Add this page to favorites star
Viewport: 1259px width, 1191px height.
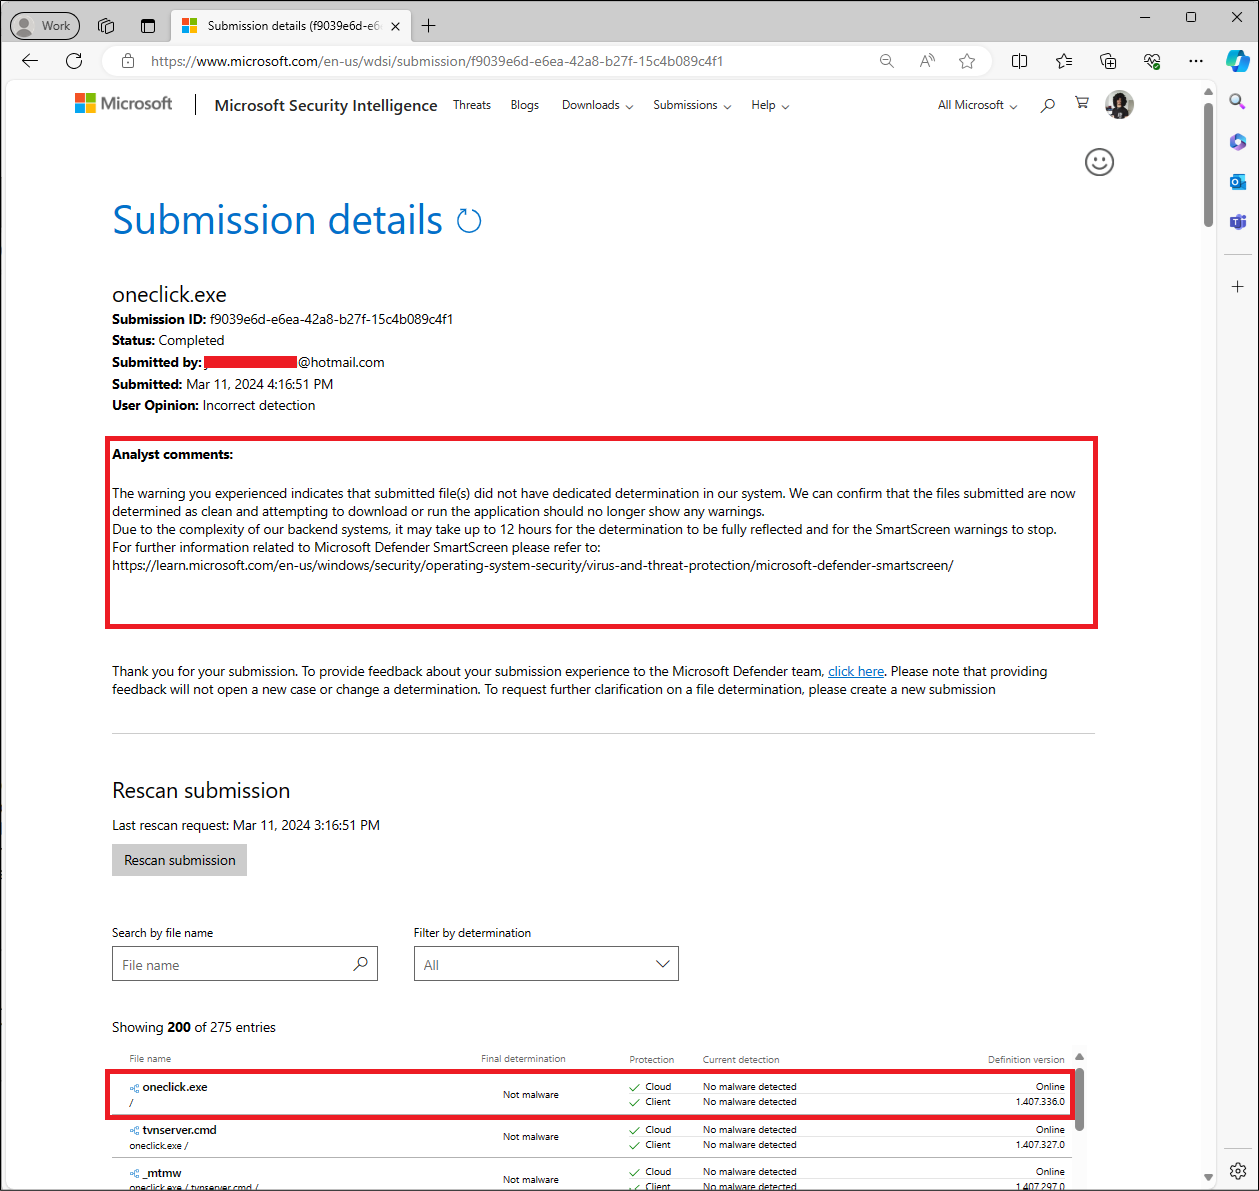967,61
